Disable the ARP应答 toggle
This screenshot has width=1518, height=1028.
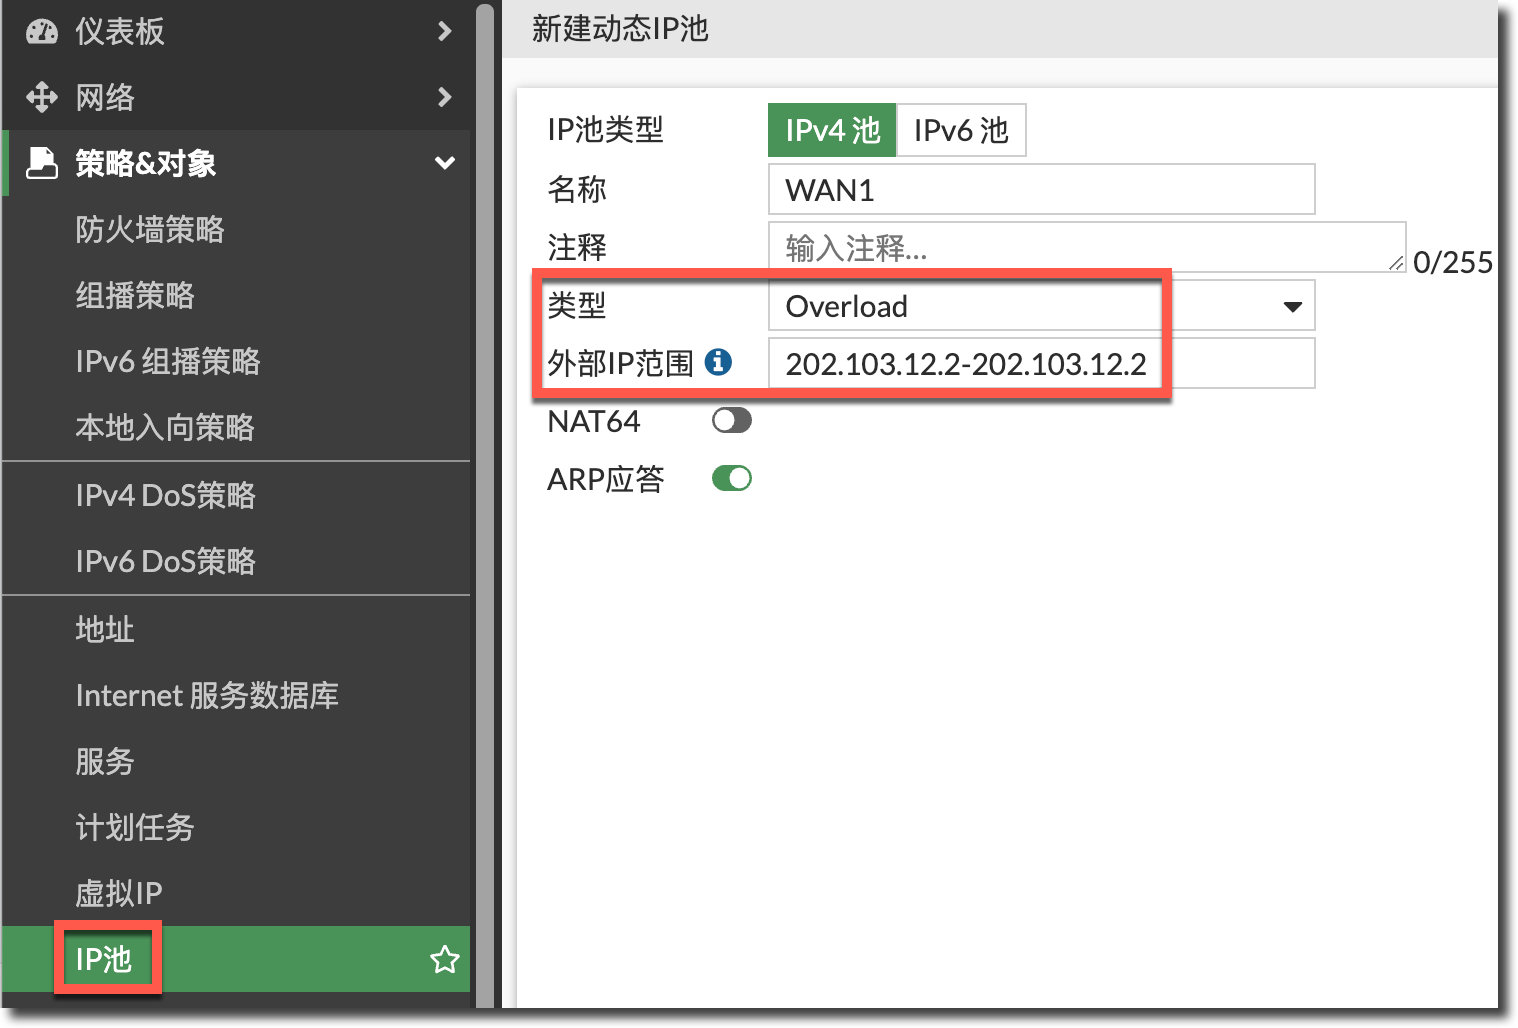point(731,479)
